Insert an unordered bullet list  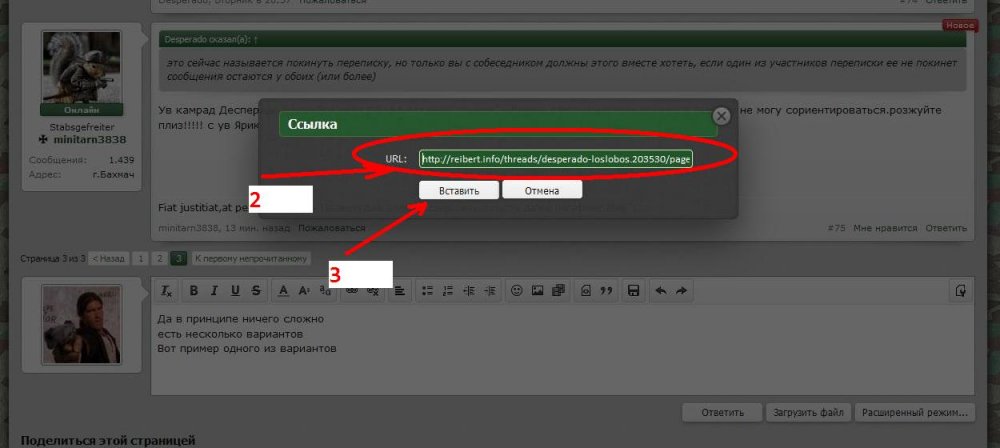pyautogui.click(x=427, y=291)
